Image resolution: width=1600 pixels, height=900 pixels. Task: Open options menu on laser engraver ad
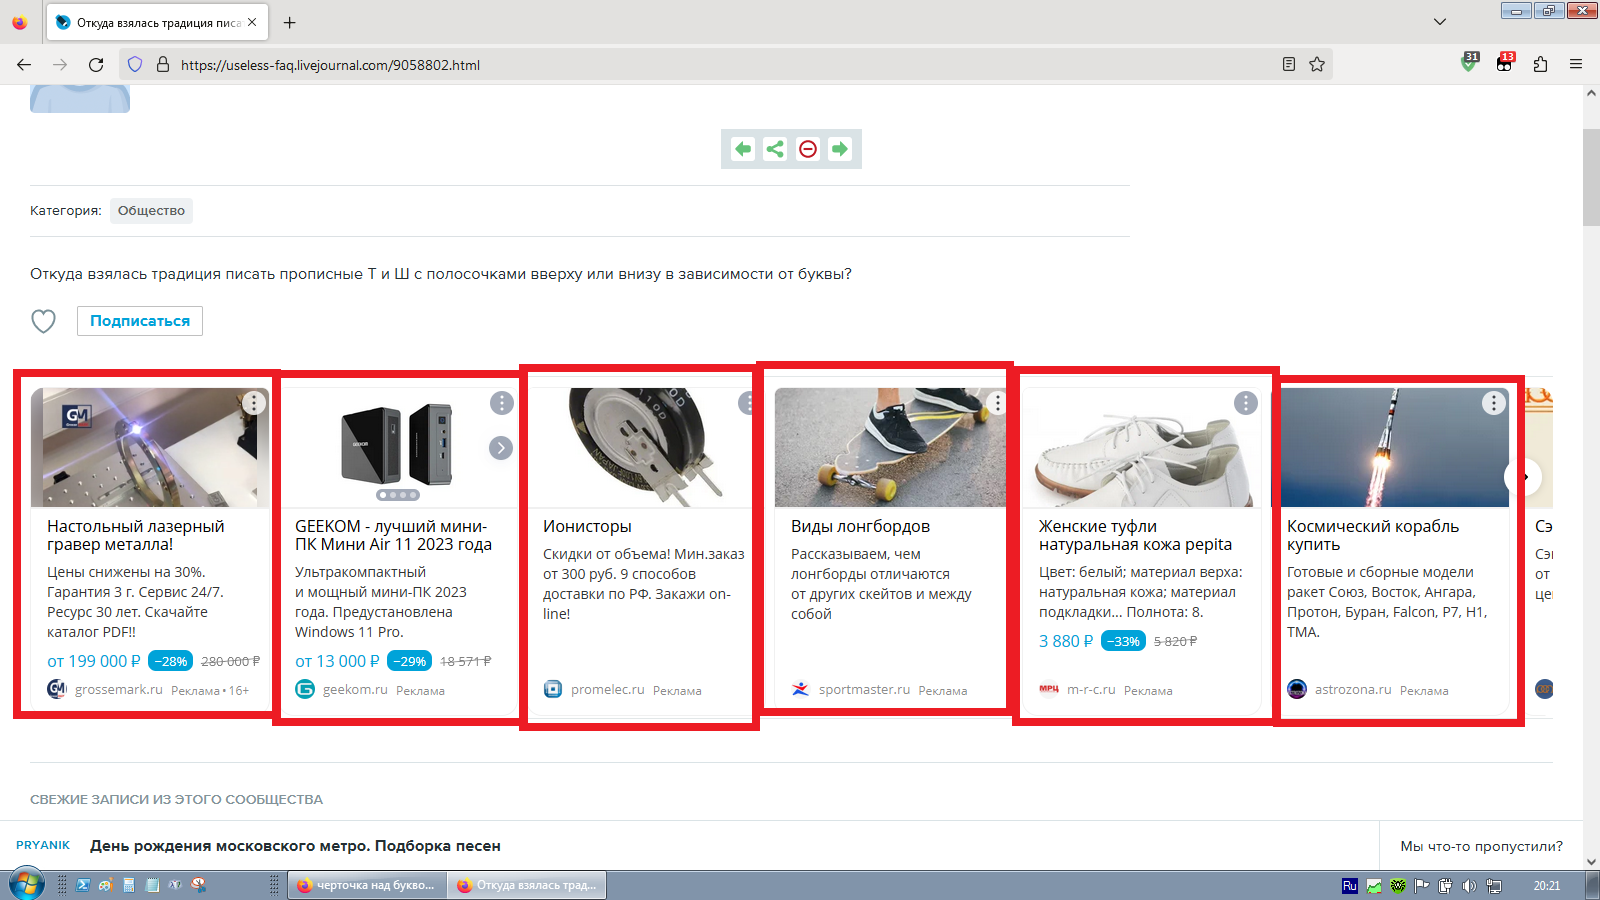[254, 403]
